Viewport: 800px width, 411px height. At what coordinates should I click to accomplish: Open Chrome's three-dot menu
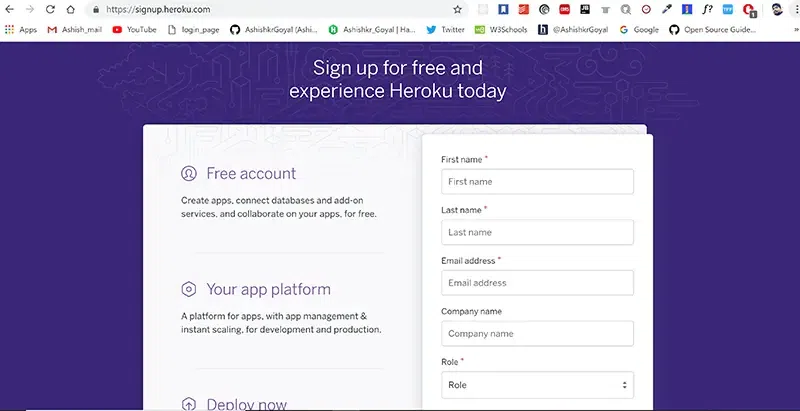pos(794,9)
